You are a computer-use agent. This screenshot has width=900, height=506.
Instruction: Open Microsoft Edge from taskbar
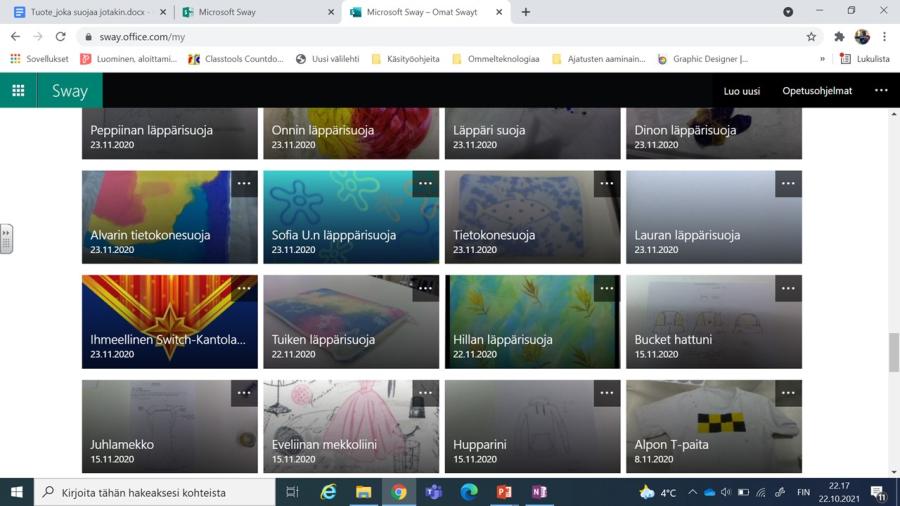(x=469, y=492)
